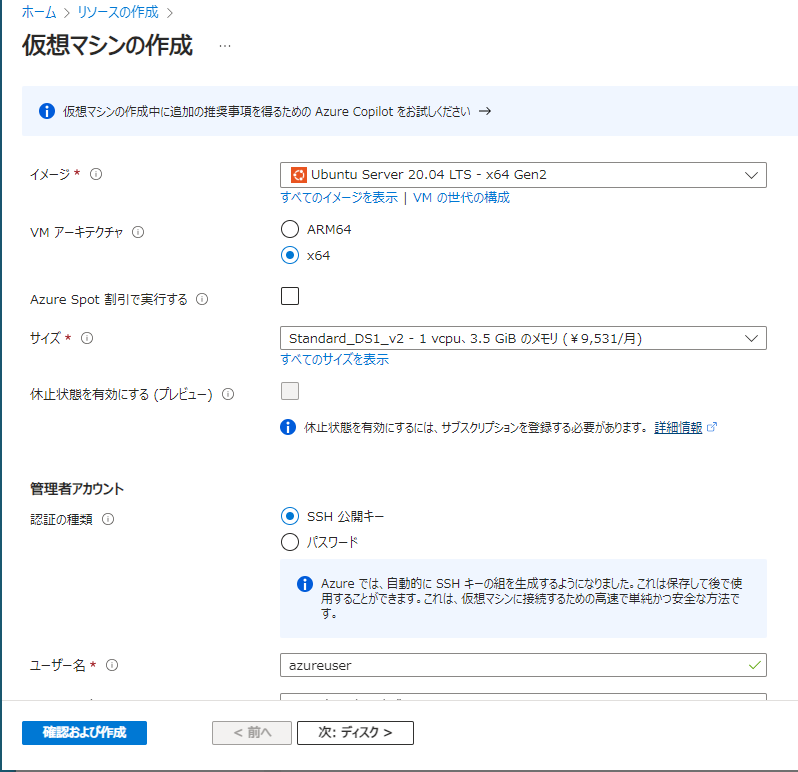Click the info icon beside Azure Spot 割引で実行する

pyautogui.click(x=202, y=299)
